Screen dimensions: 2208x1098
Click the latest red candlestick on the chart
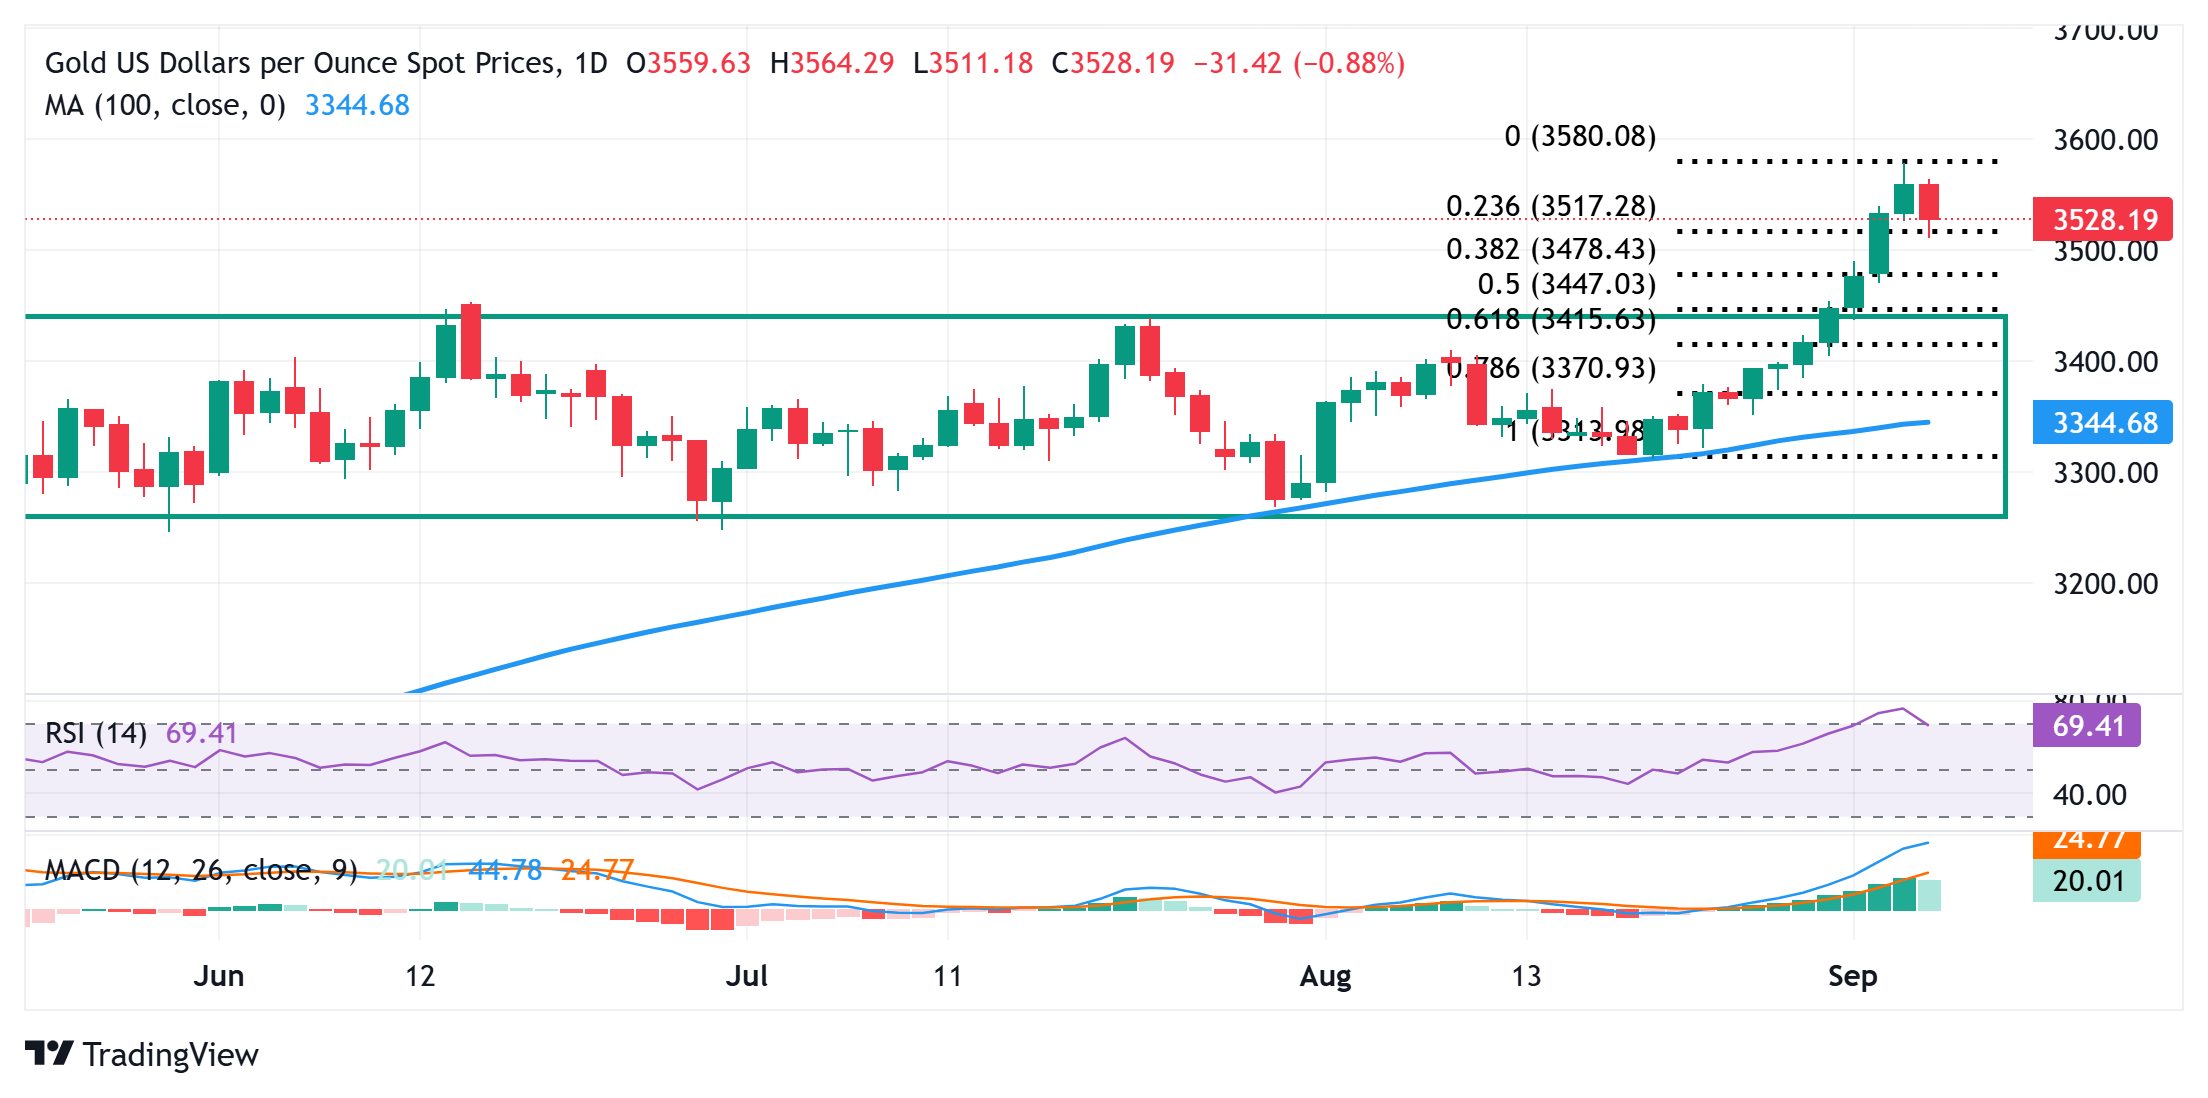pos(1929,201)
